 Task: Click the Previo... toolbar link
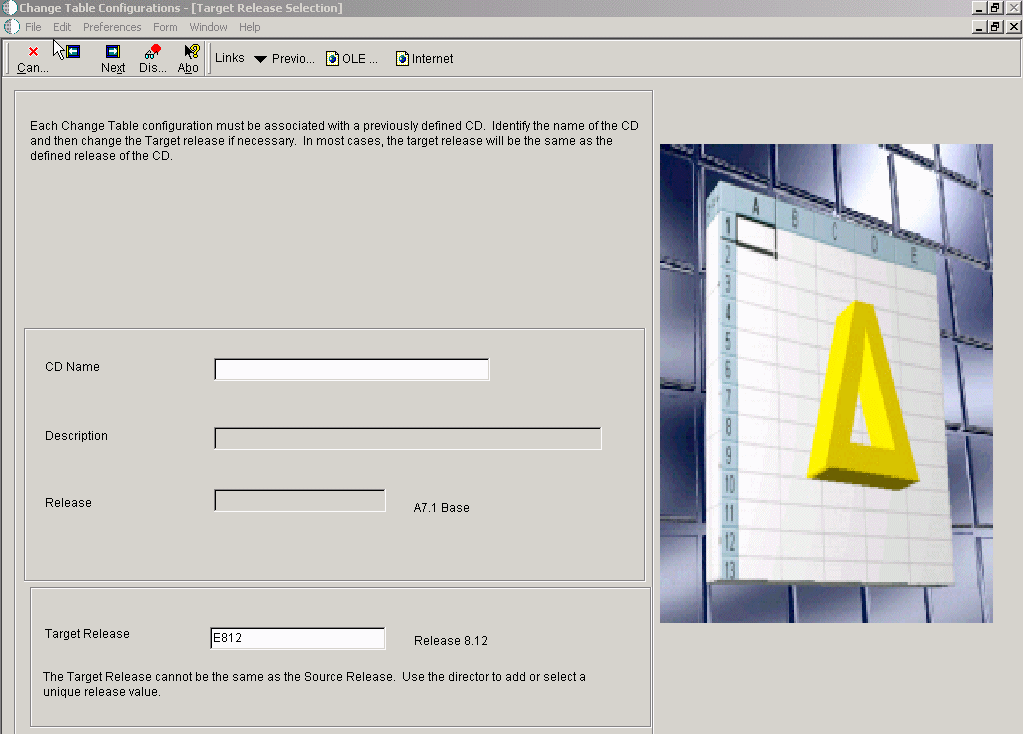pyautogui.click(x=293, y=59)
